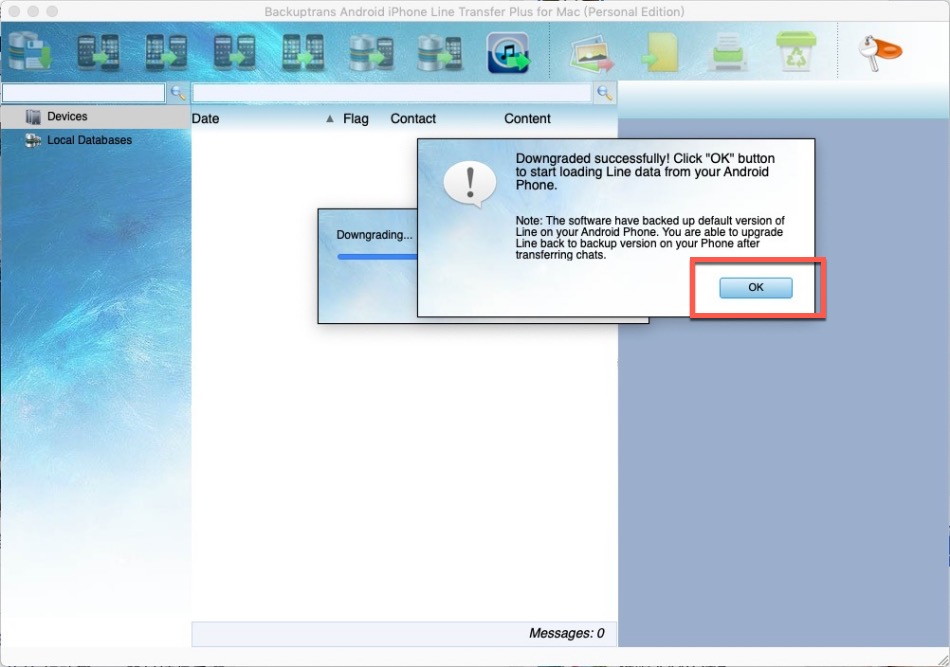This screenshot has height=667, width=950.
Task: Click the printer toolbar icon
Action: [728, 52]
